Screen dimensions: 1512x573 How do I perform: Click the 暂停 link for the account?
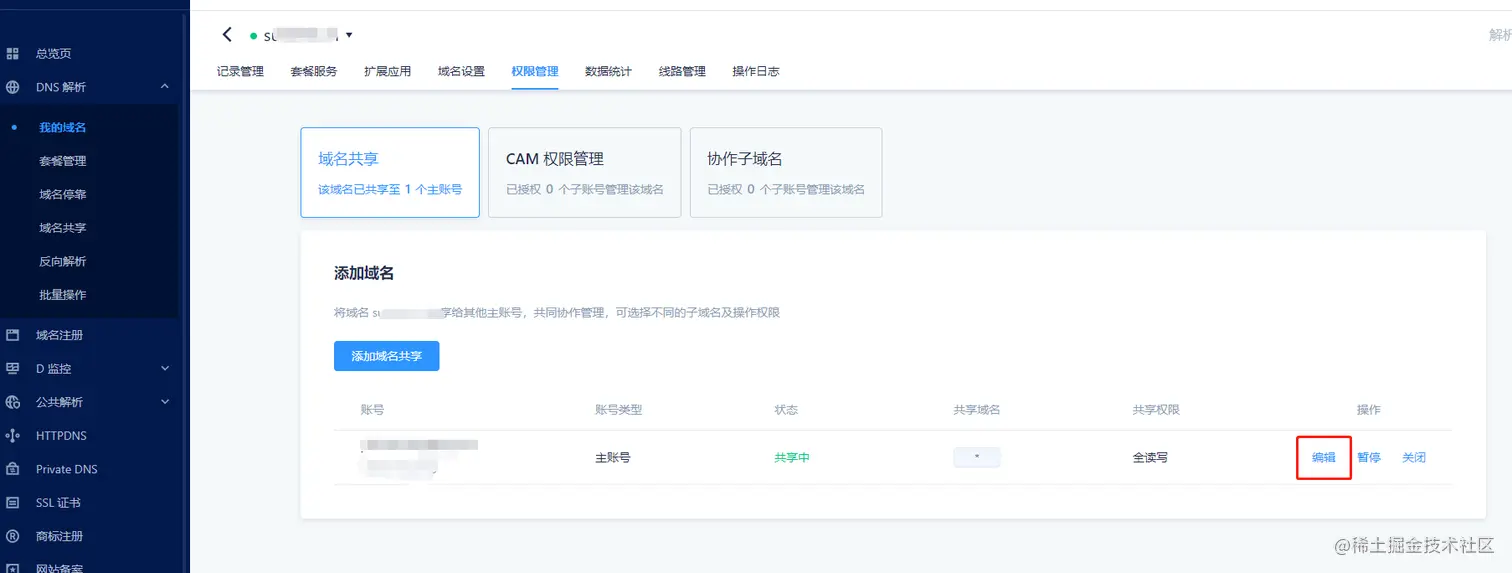pos(1369,458)
